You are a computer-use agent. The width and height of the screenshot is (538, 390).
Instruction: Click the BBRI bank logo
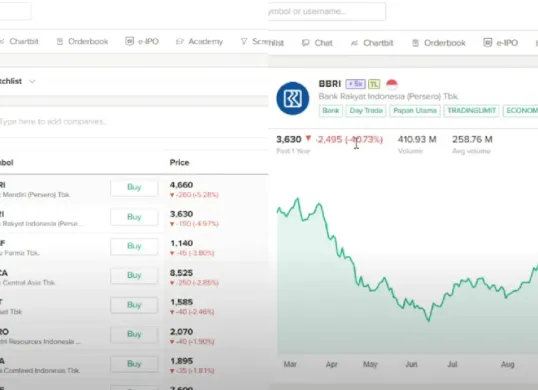293,98
